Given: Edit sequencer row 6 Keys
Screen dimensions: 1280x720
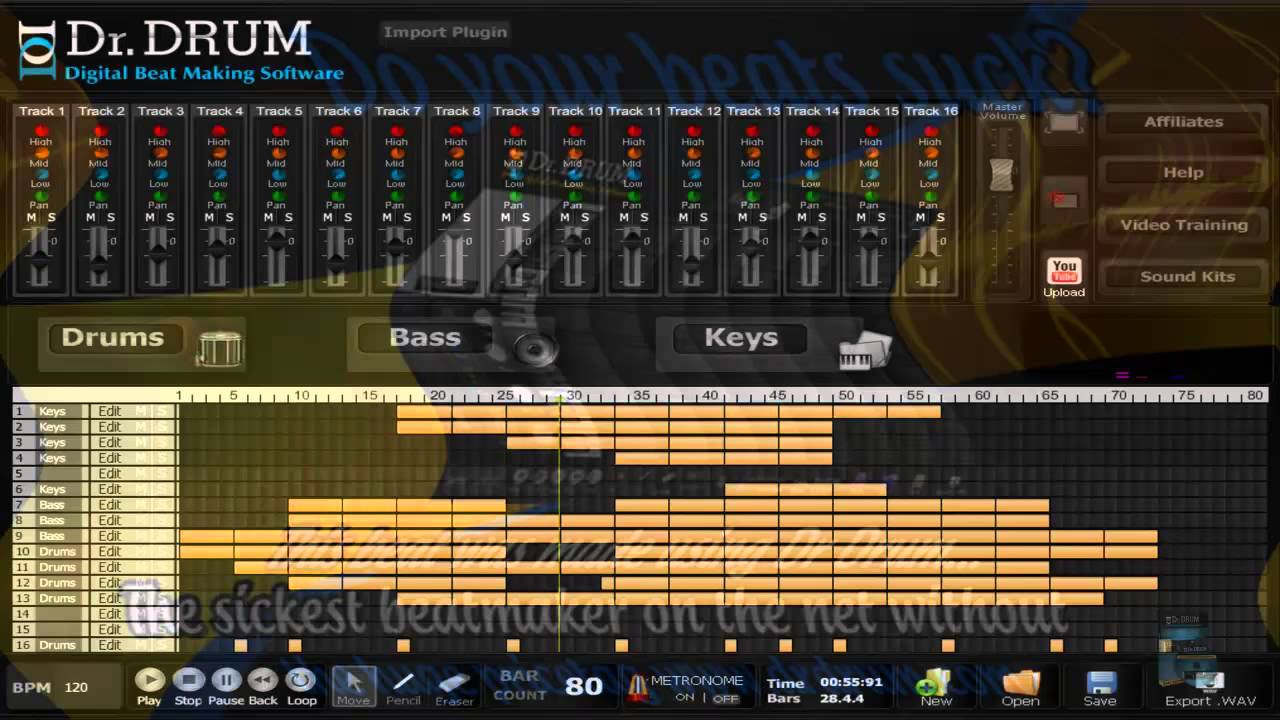Looking at the screenshot, I should pos(110,489).
